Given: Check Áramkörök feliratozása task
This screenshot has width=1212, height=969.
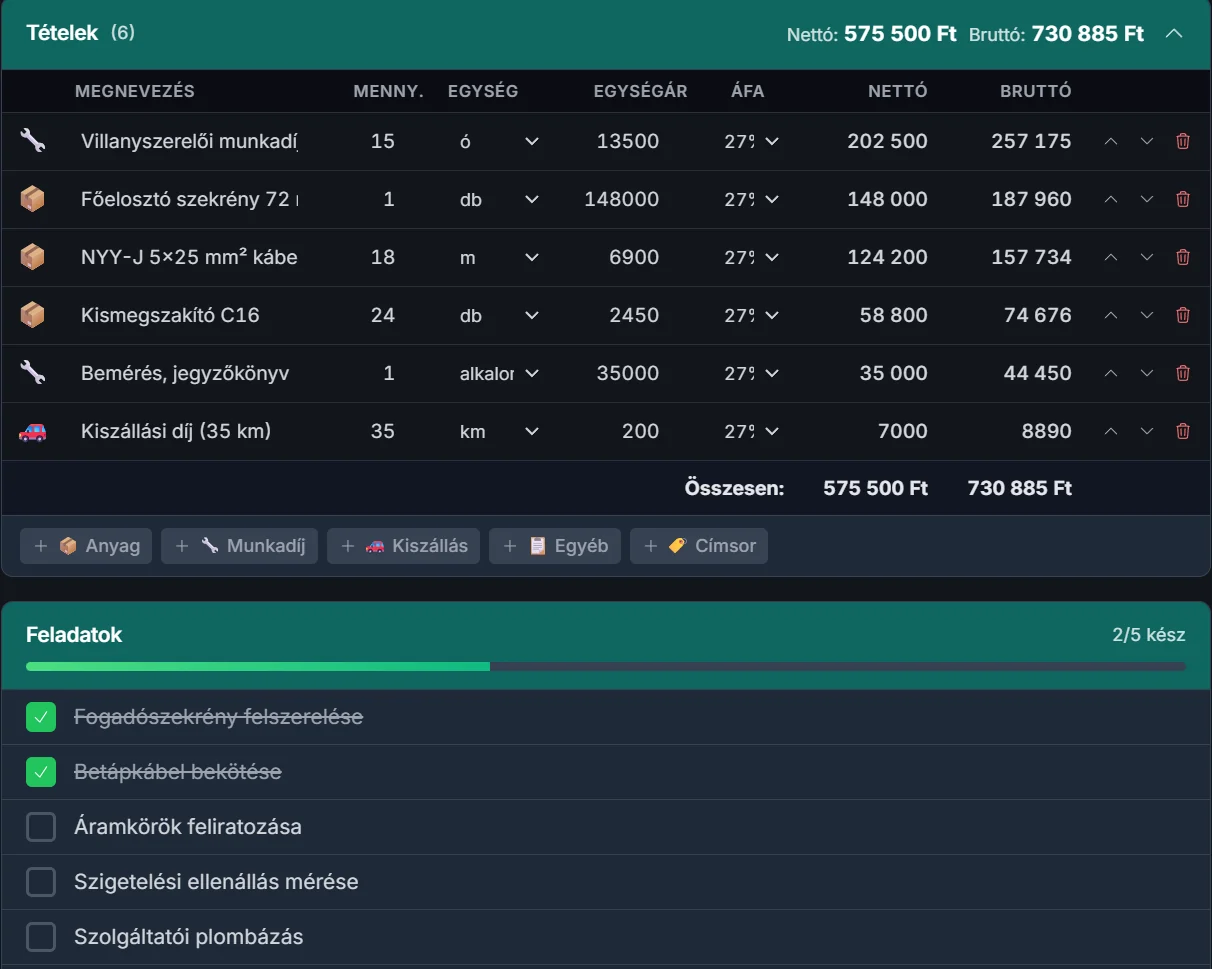Looking at the screenshot, I should coord(41,827).
